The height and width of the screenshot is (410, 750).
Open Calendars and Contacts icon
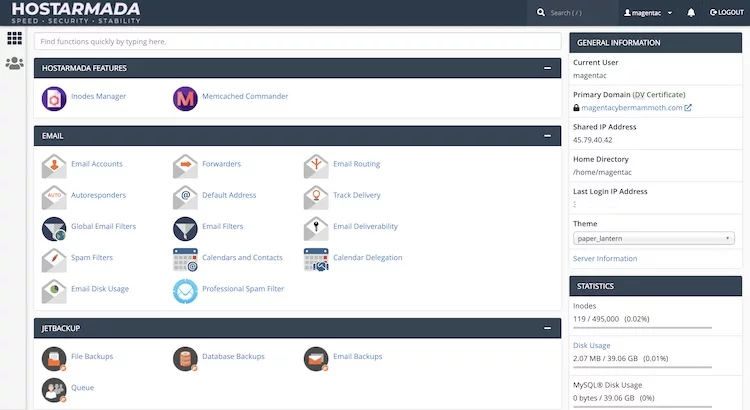[185, 260]
